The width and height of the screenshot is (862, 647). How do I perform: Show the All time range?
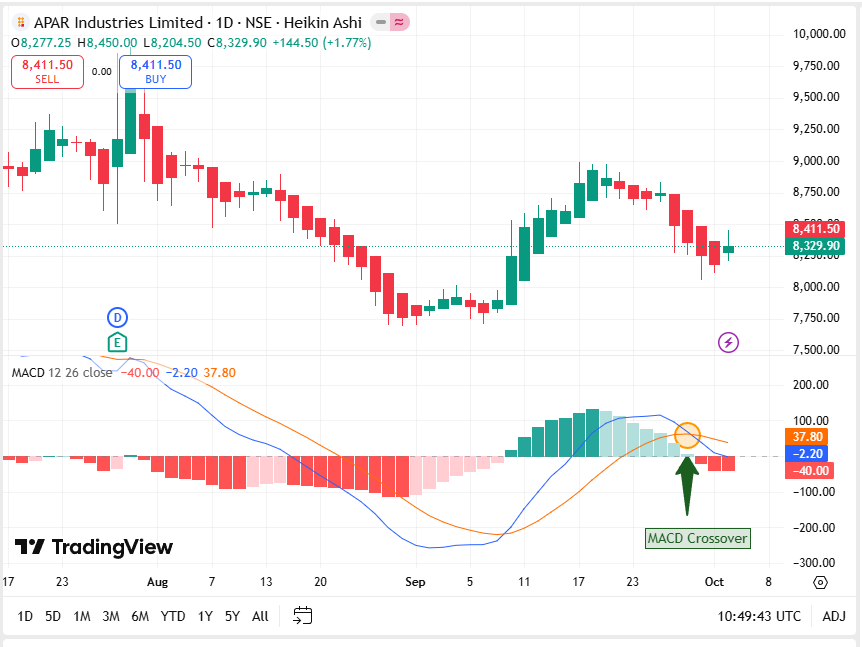tap(260, 616)
